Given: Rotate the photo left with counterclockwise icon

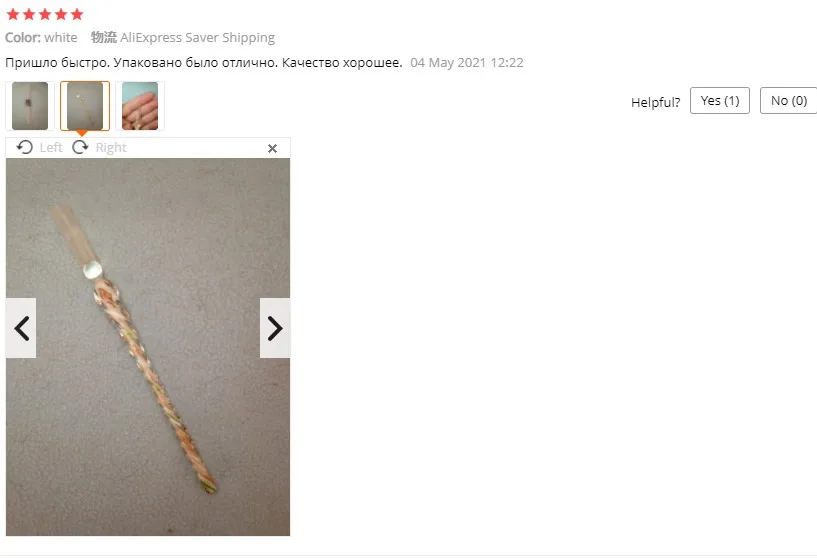Looking at the screenshot, I should [x=24, y=147].
